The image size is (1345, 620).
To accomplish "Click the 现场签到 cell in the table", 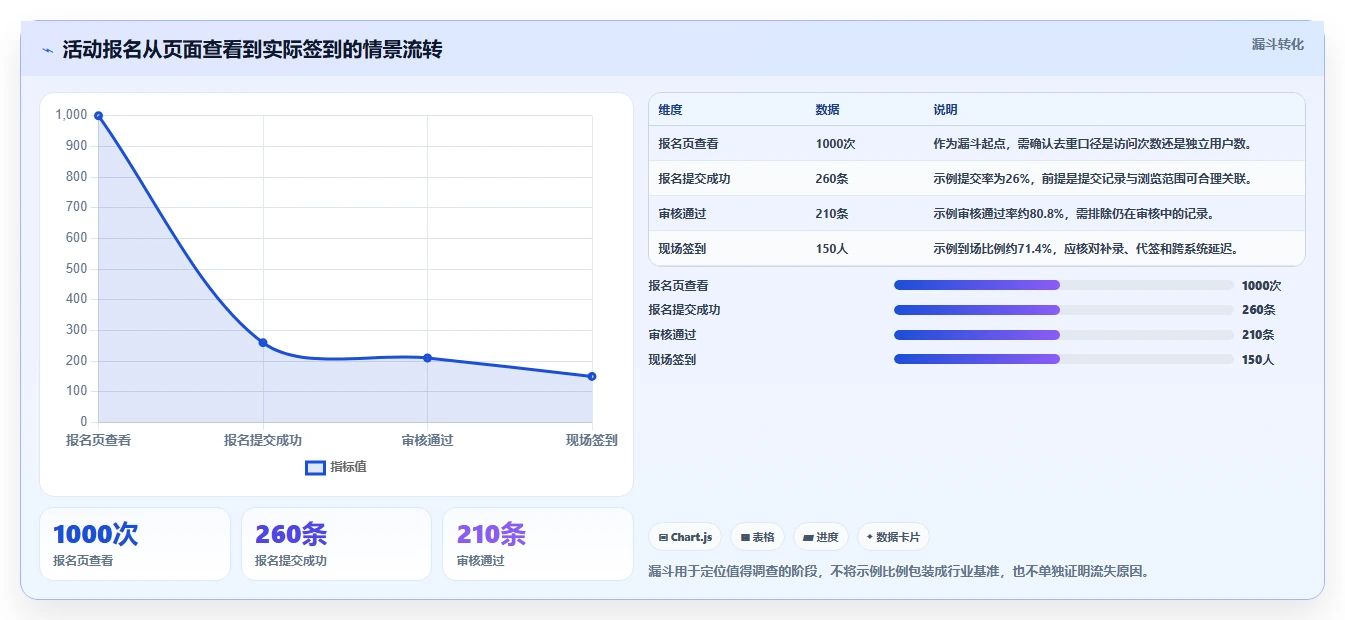I will [682, 249].
